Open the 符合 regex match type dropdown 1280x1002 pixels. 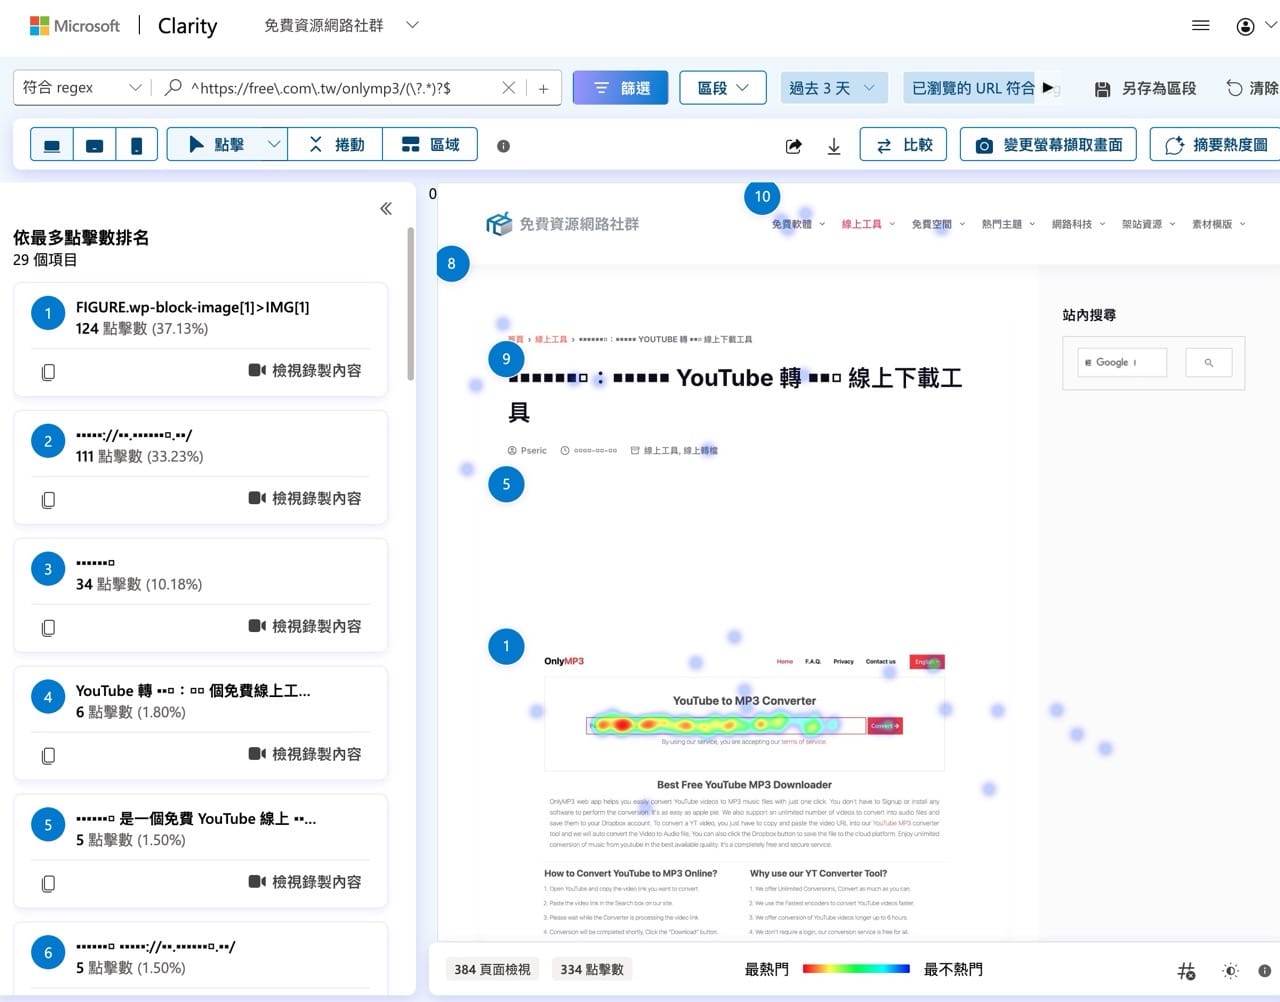click(x=82, y=88)
